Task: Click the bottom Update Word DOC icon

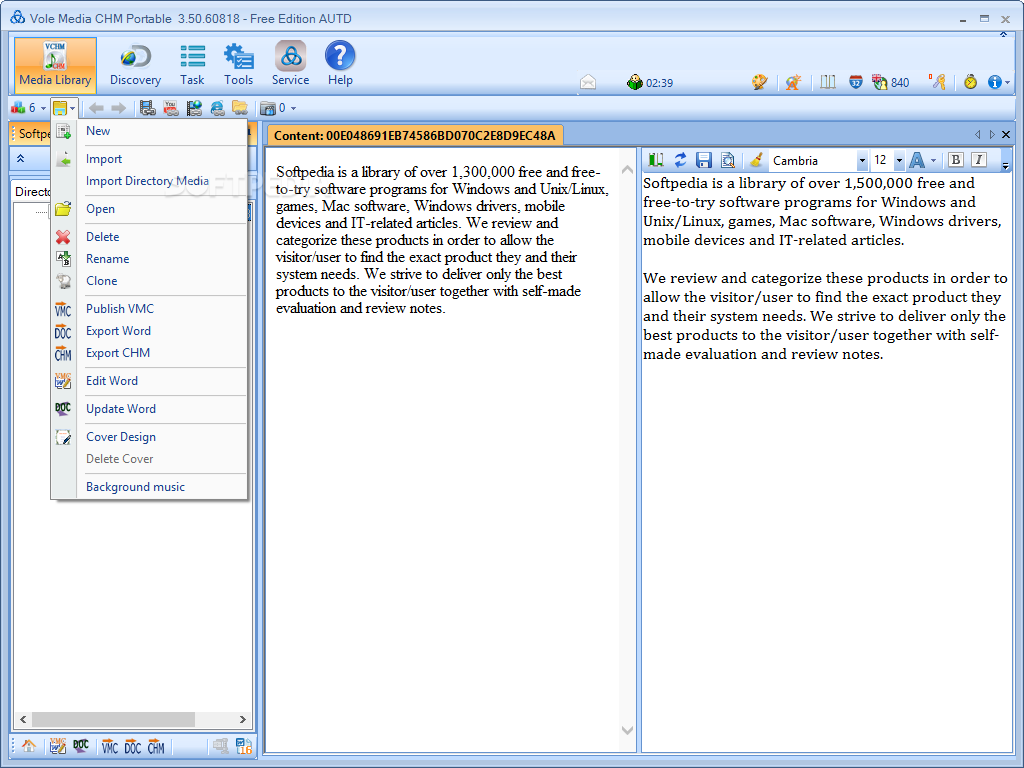Action: [x=81, y=746]
